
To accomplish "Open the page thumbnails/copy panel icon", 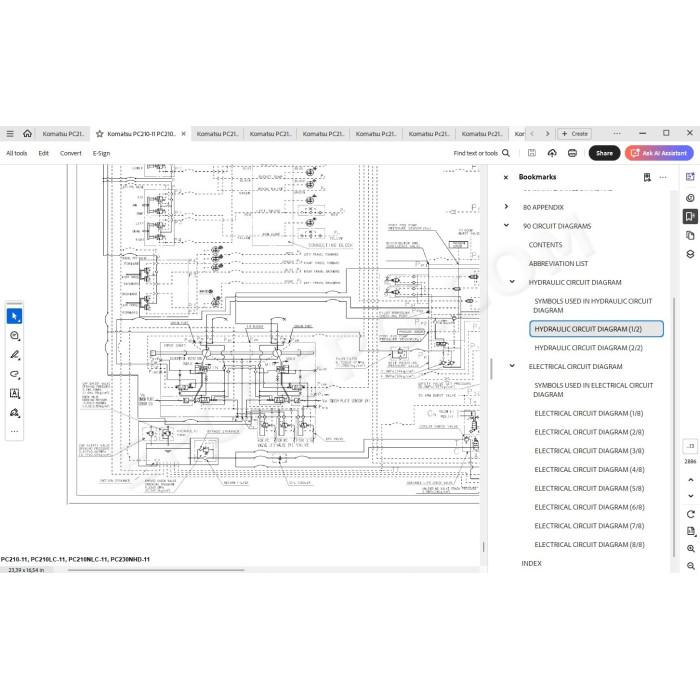I will (690, 235).
